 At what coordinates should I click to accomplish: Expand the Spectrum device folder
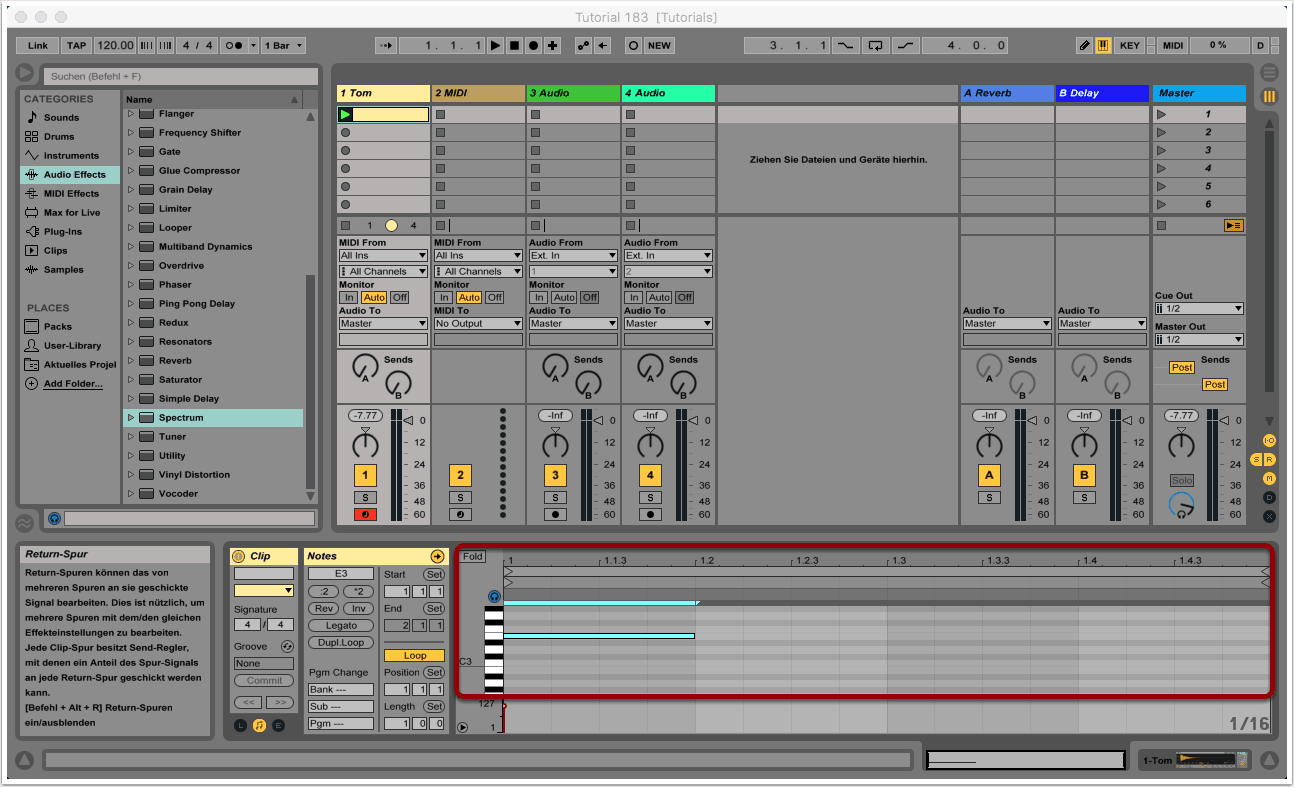click(x=130, y=418)
